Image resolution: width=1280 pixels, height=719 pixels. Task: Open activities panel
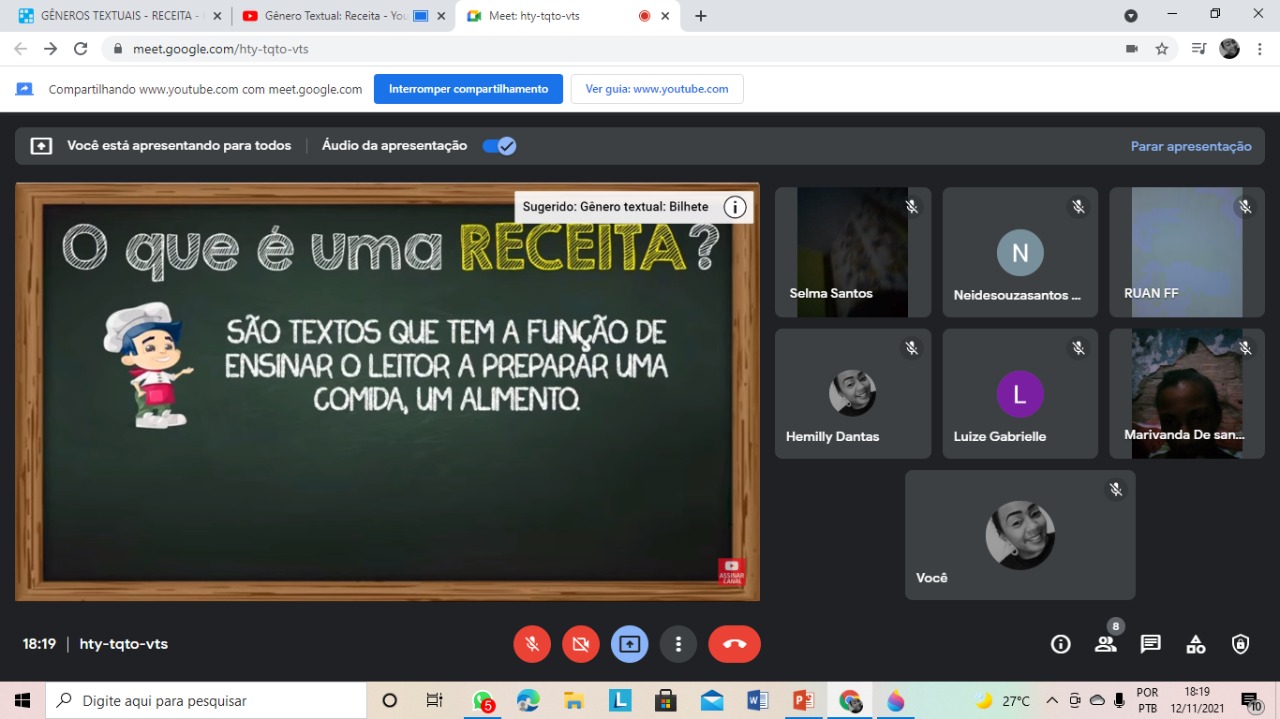[1196, 644]
